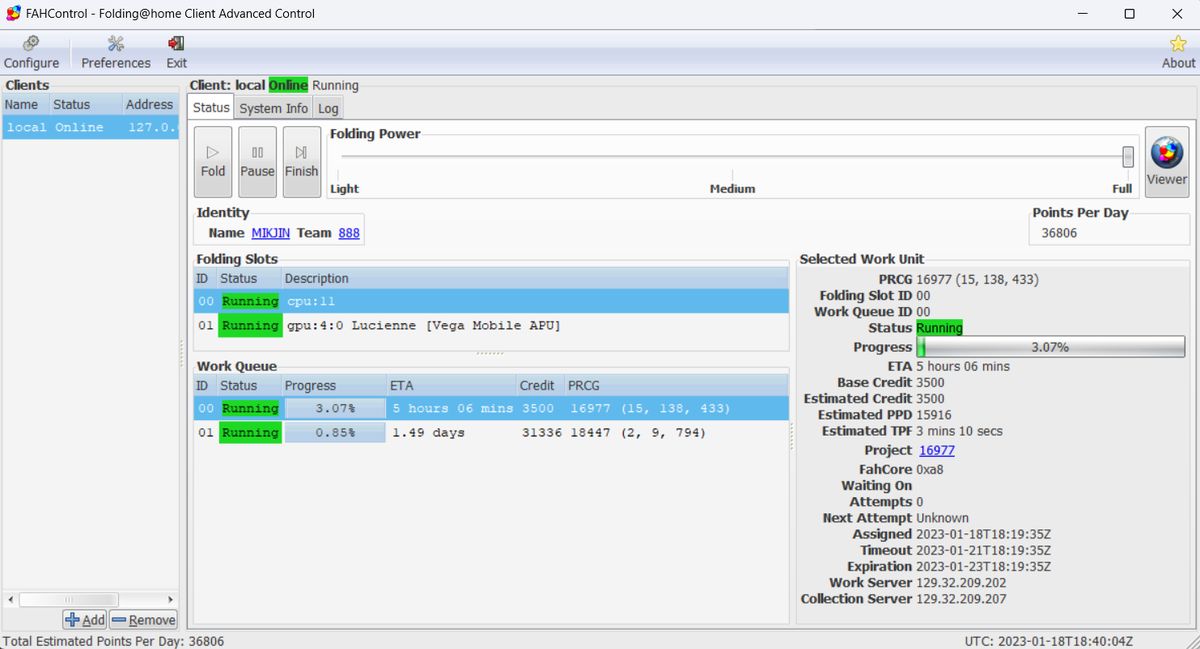Click the Exit toolbar icon
This screenshot has width=1200, height=649.
[177, 53]
